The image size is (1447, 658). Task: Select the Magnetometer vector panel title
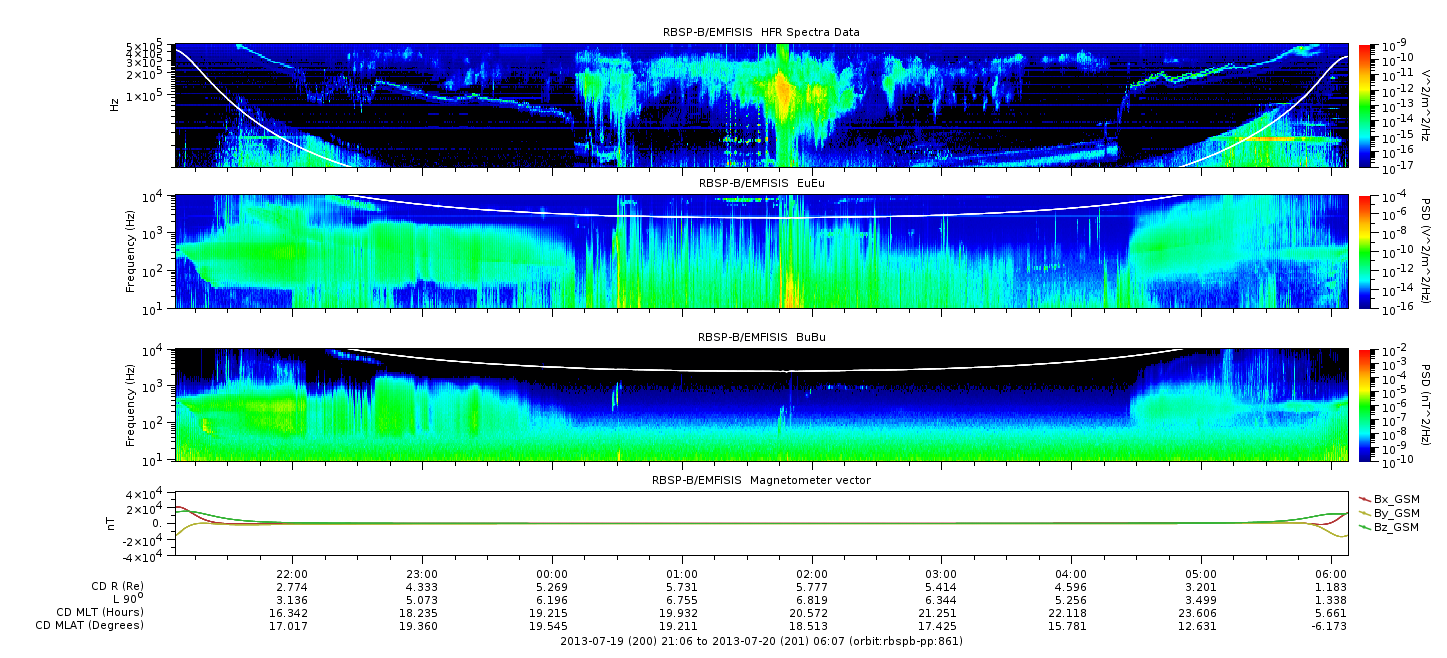click(761, 480)
